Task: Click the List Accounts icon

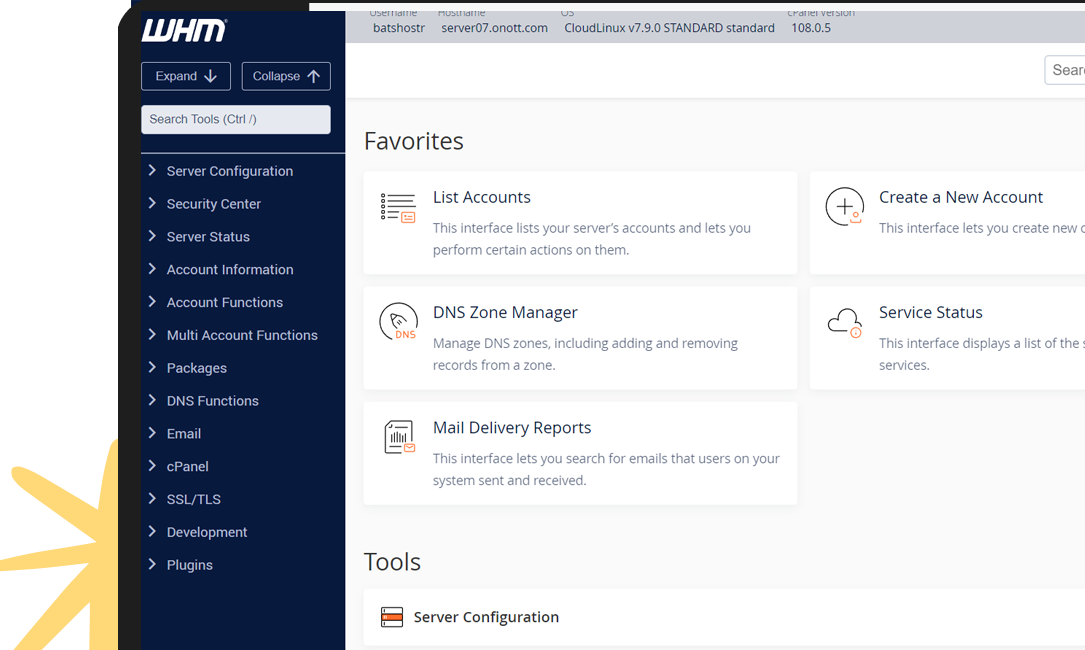Action: click(x=398, y=208)
